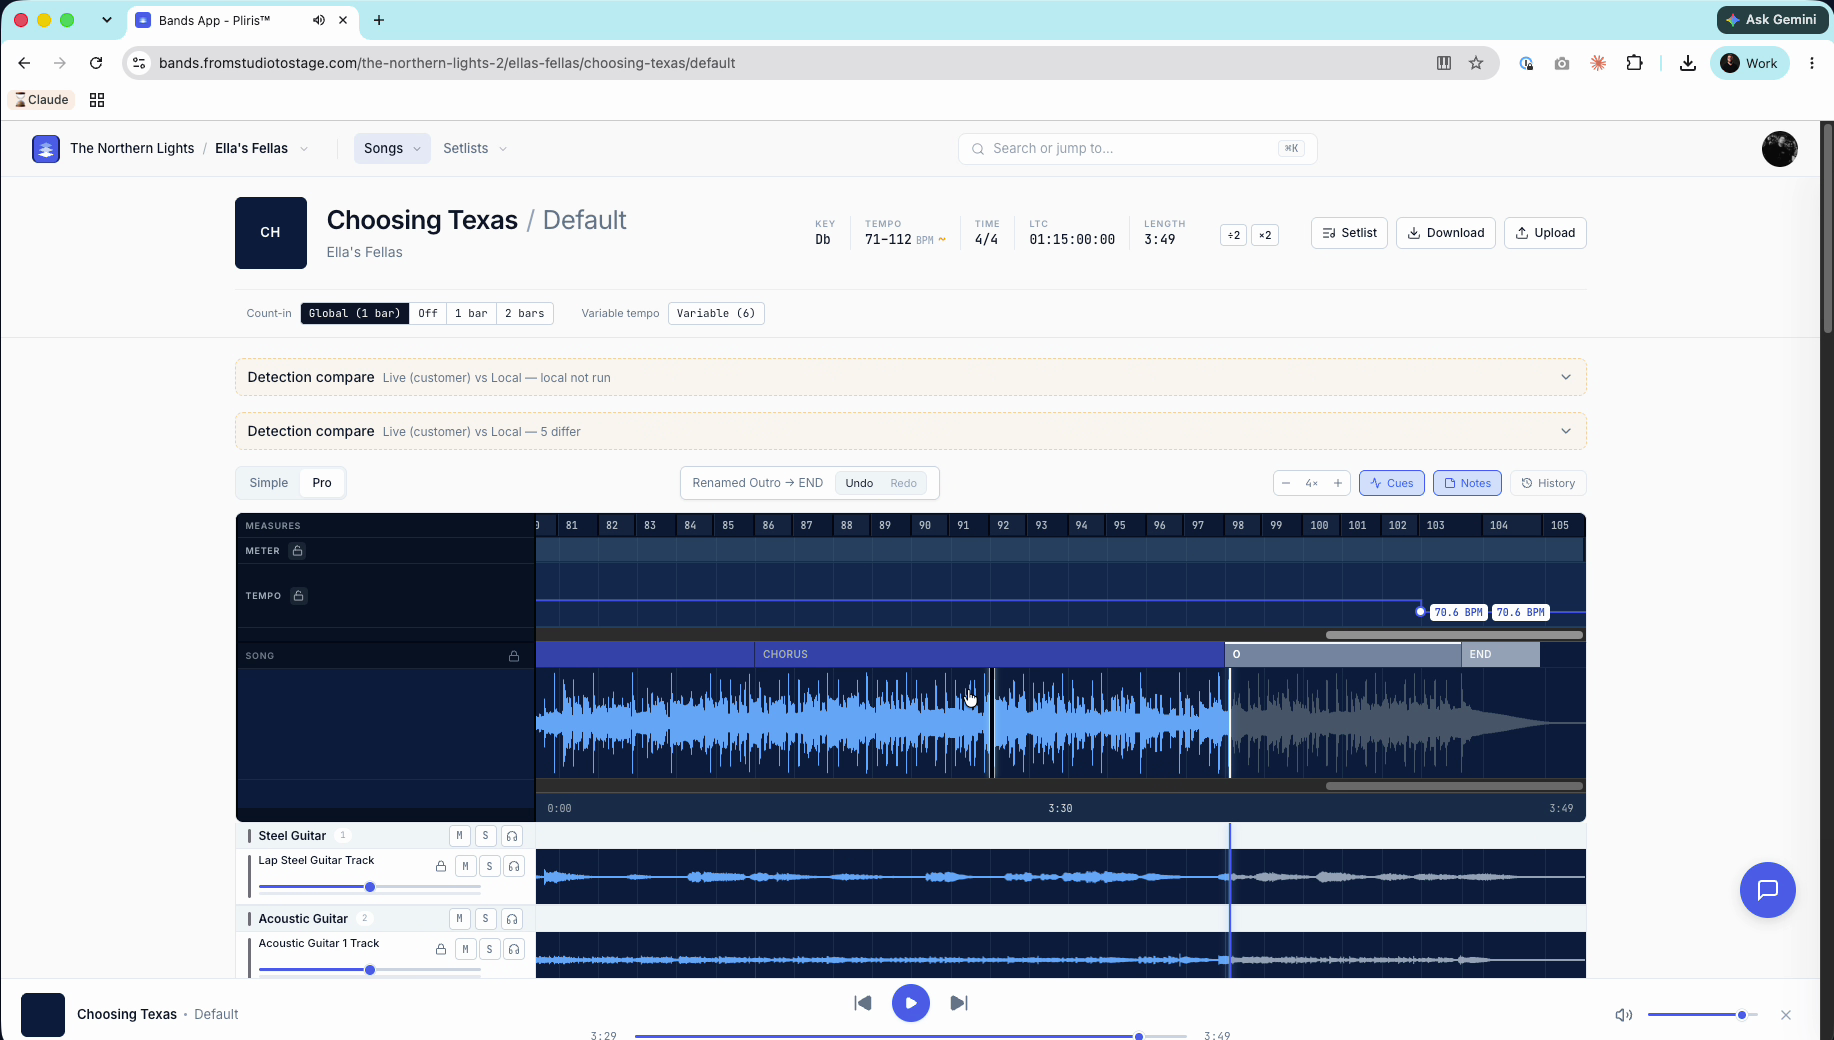Mute player with speaker icon
Screen dimensions: 1834x1040
tap(1624, 1015)
